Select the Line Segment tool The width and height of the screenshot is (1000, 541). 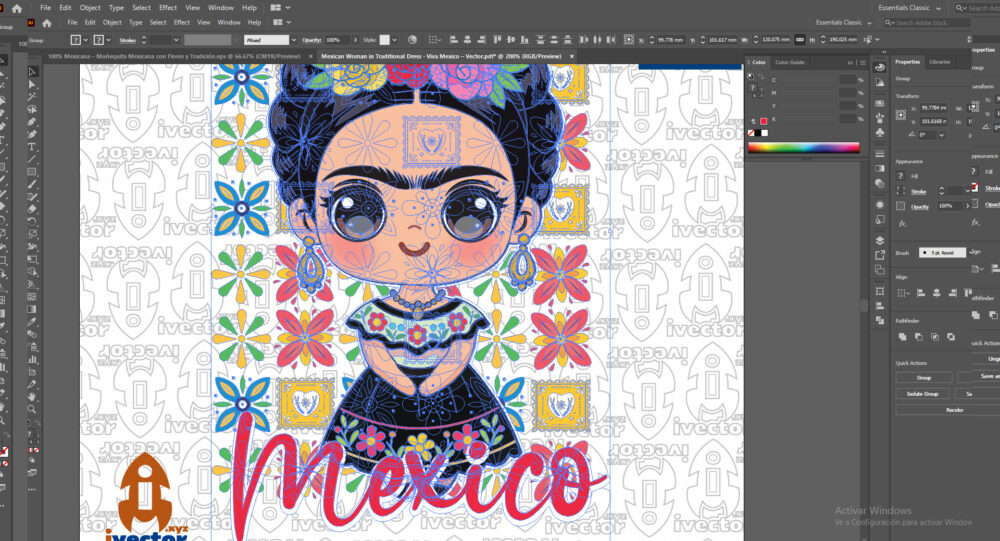pos(32,159)
